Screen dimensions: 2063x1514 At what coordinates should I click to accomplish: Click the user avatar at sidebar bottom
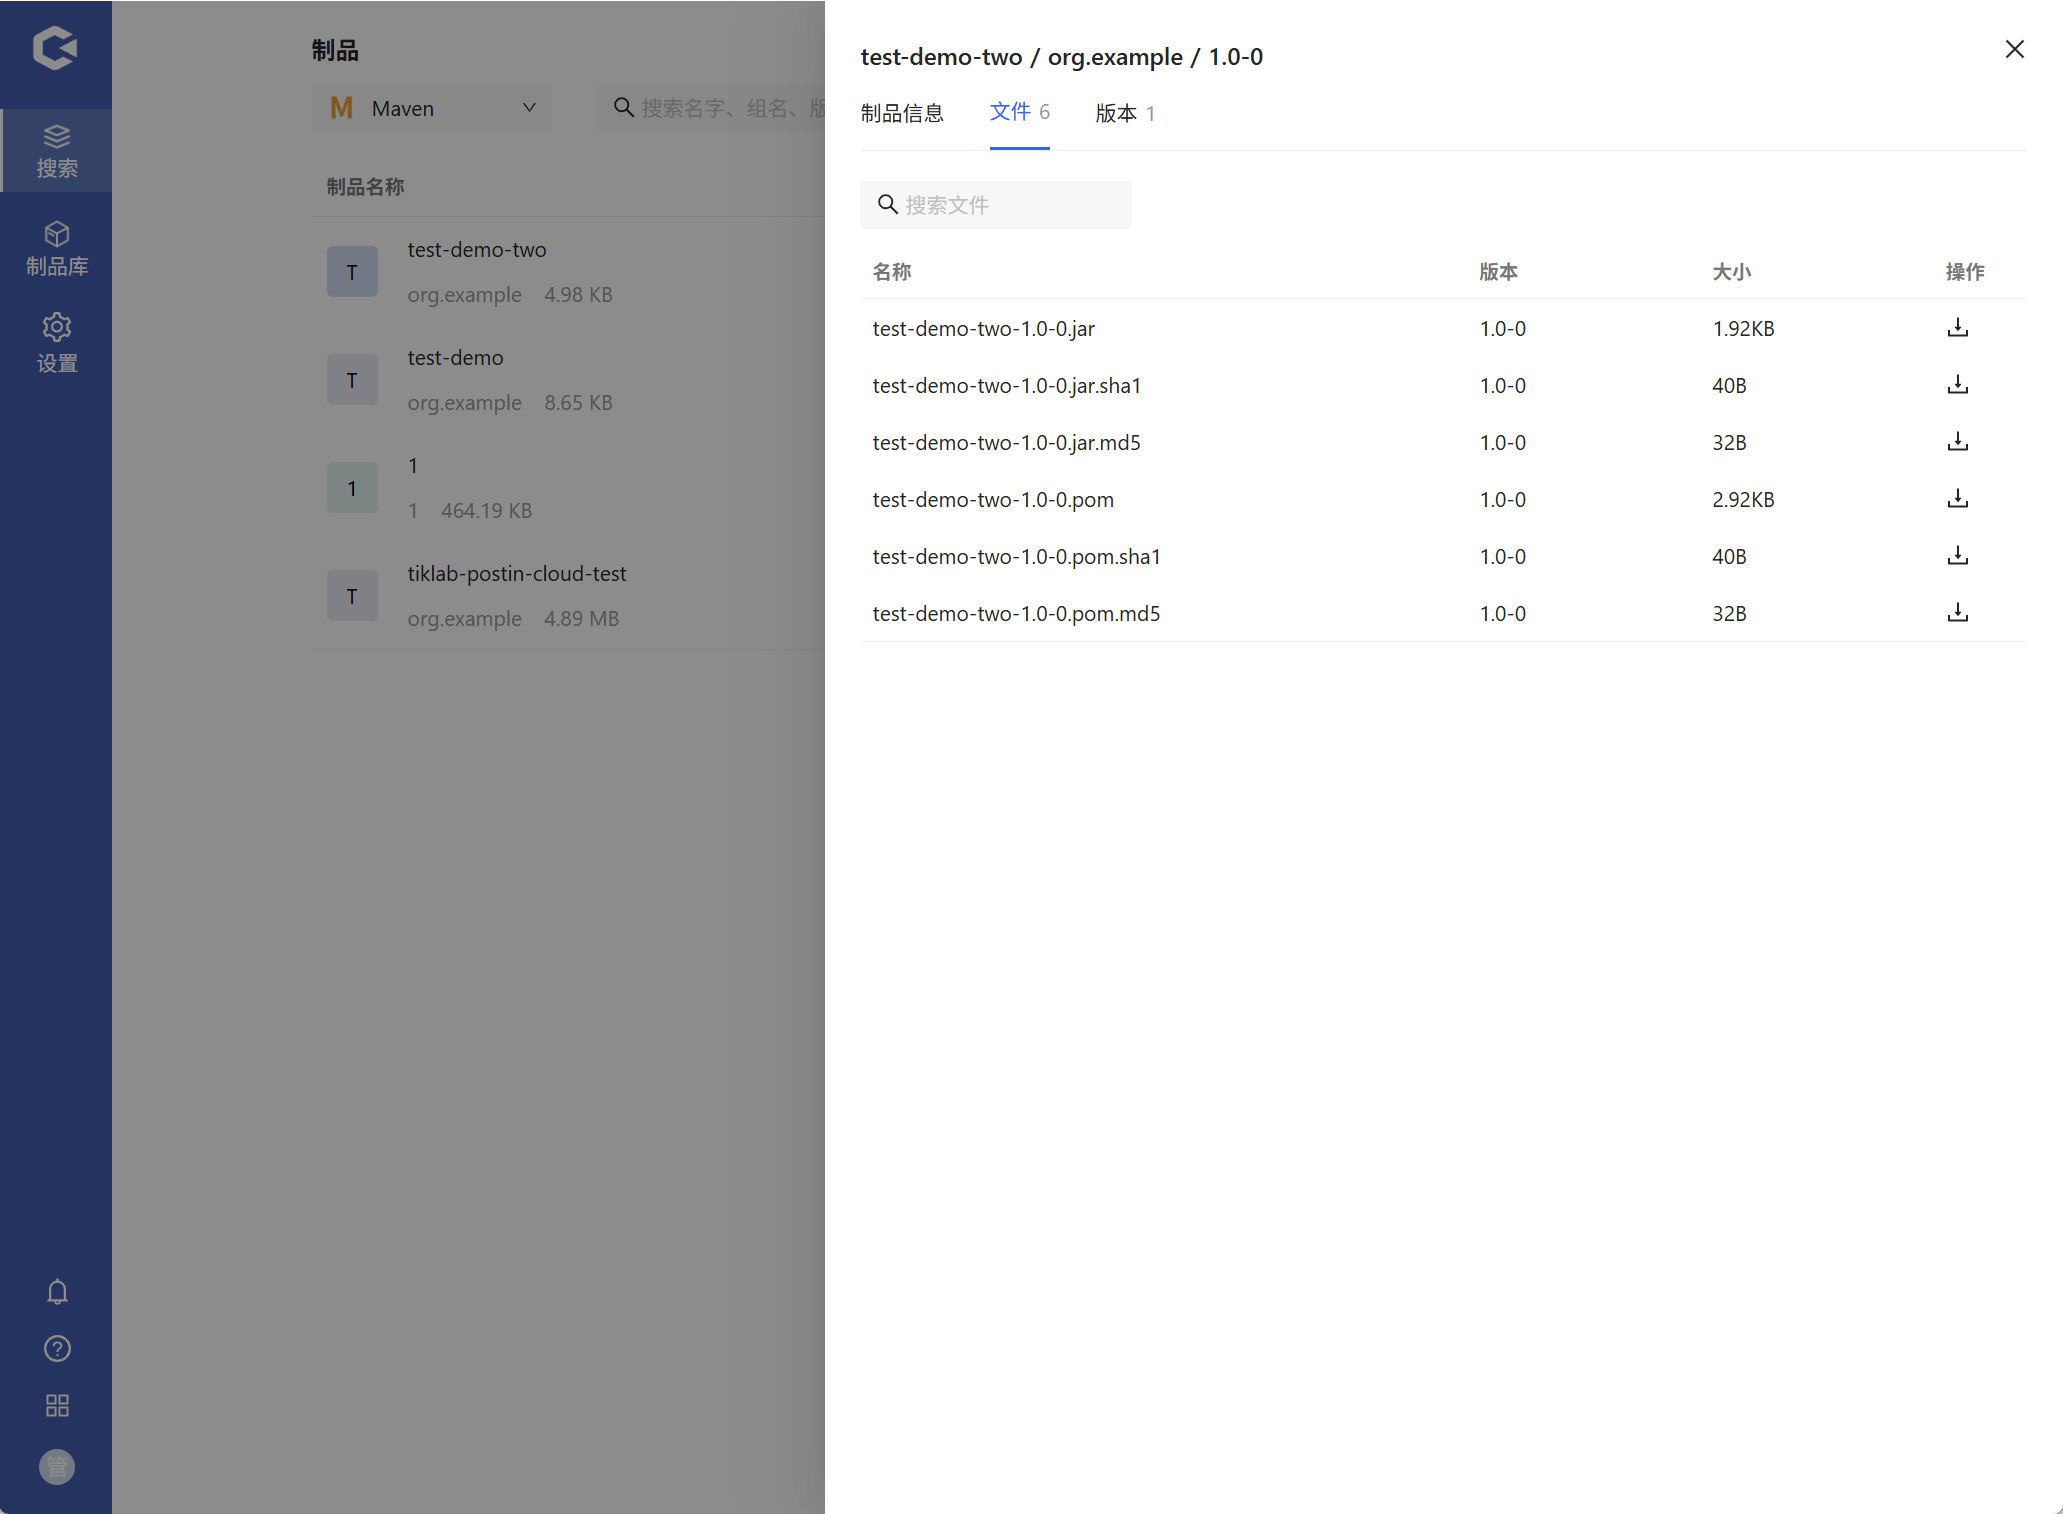click(x=57, y=1466)
